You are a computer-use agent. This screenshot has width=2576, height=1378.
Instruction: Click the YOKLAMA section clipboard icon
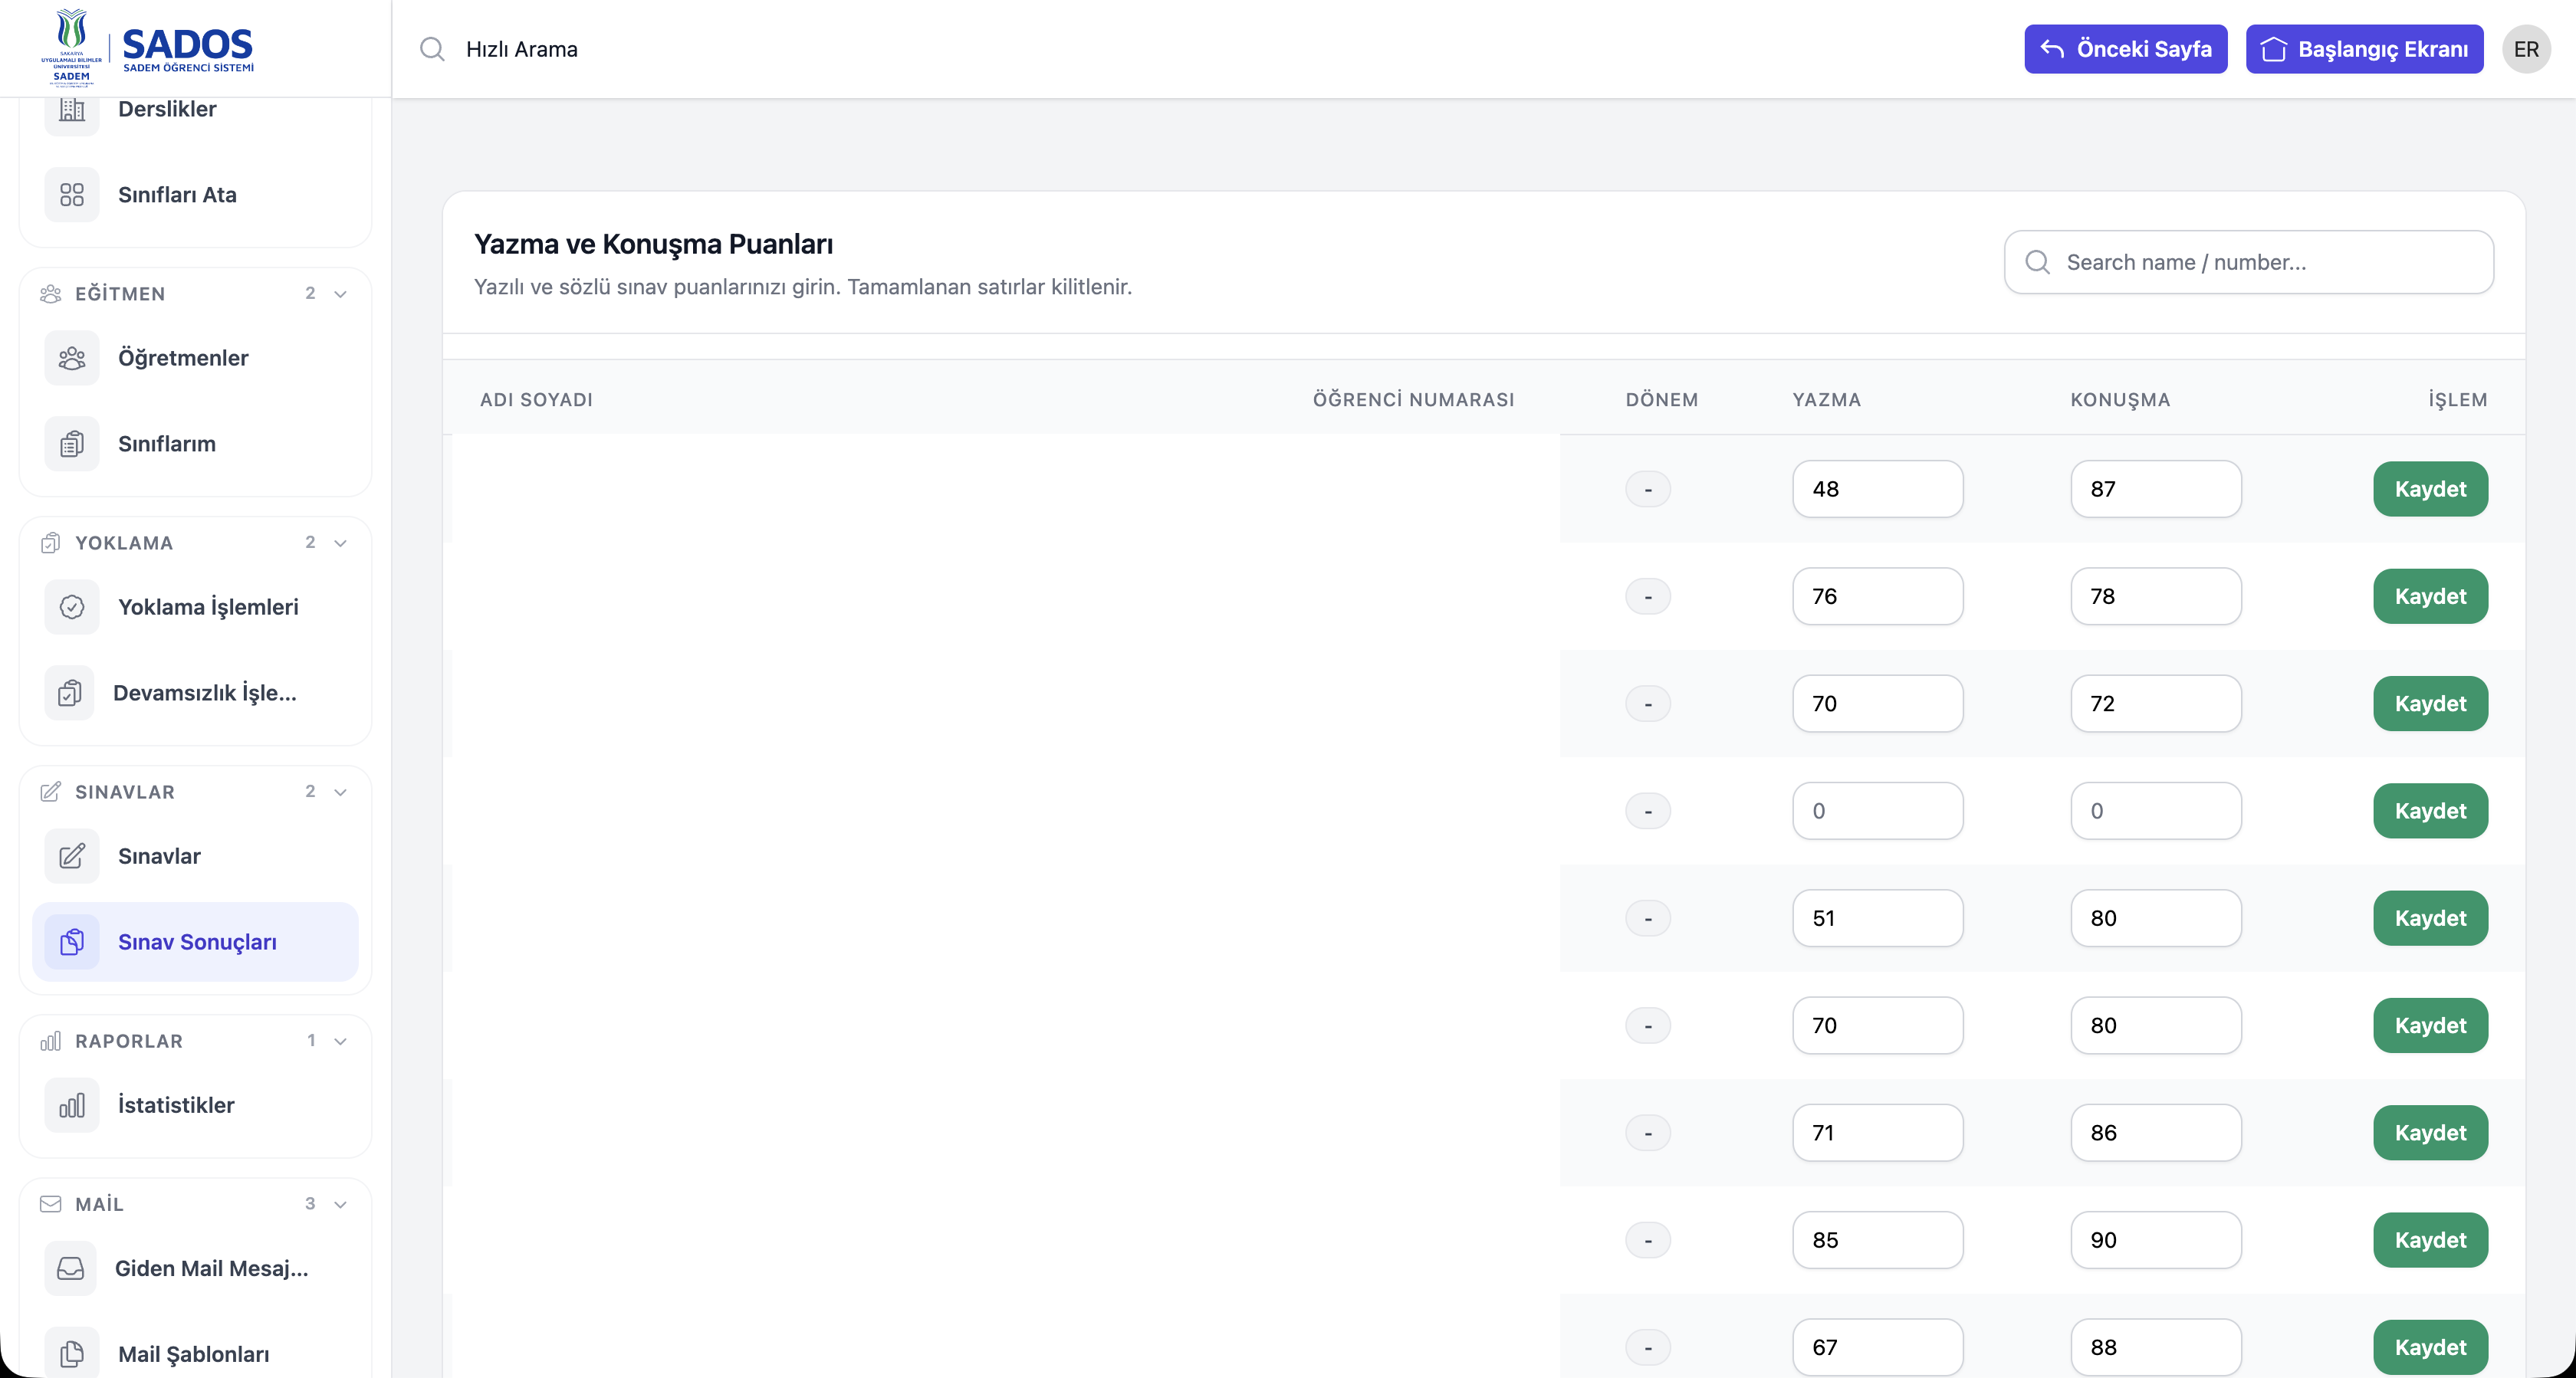pos(50,543)
